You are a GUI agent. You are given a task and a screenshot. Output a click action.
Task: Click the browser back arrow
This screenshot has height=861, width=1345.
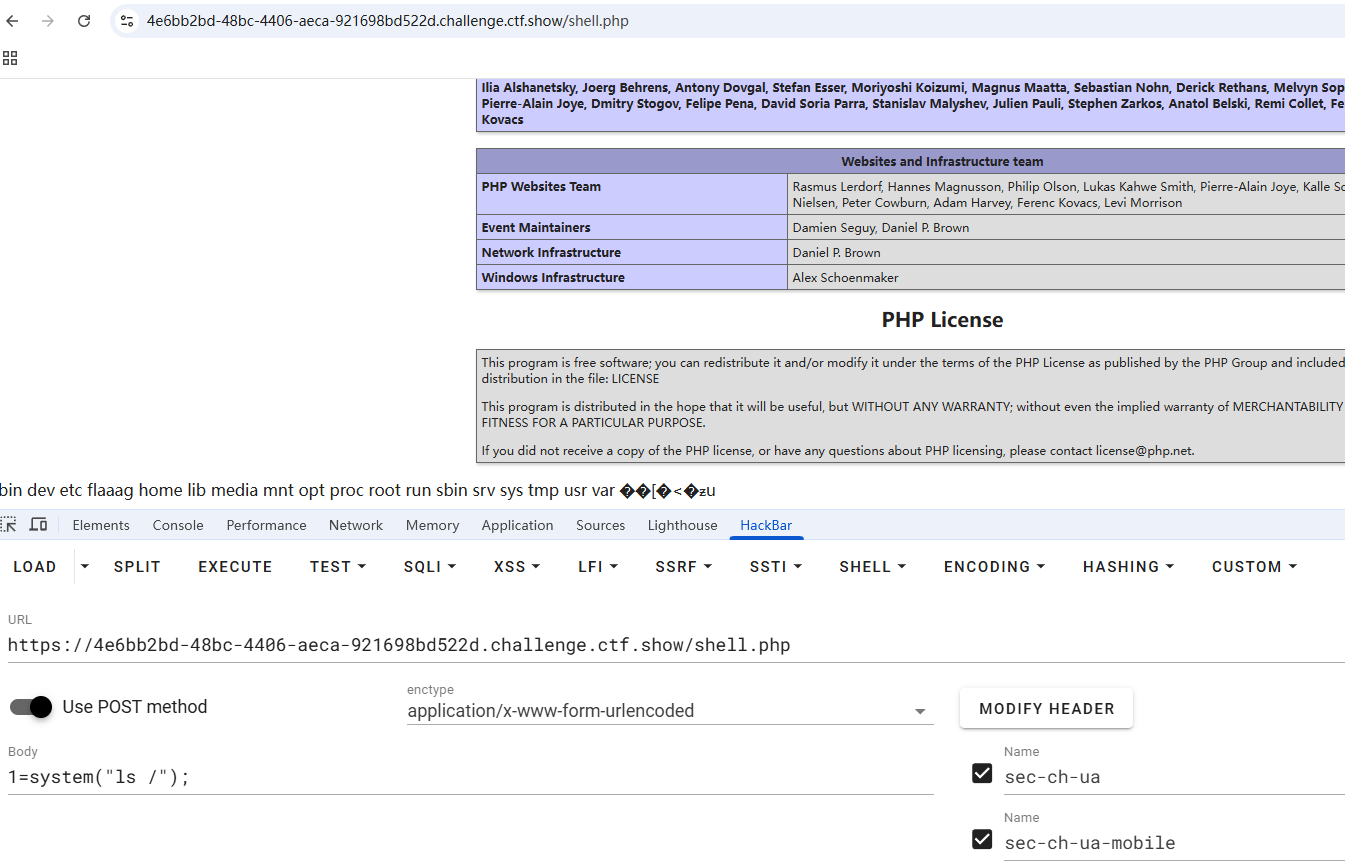pos(13,21)
